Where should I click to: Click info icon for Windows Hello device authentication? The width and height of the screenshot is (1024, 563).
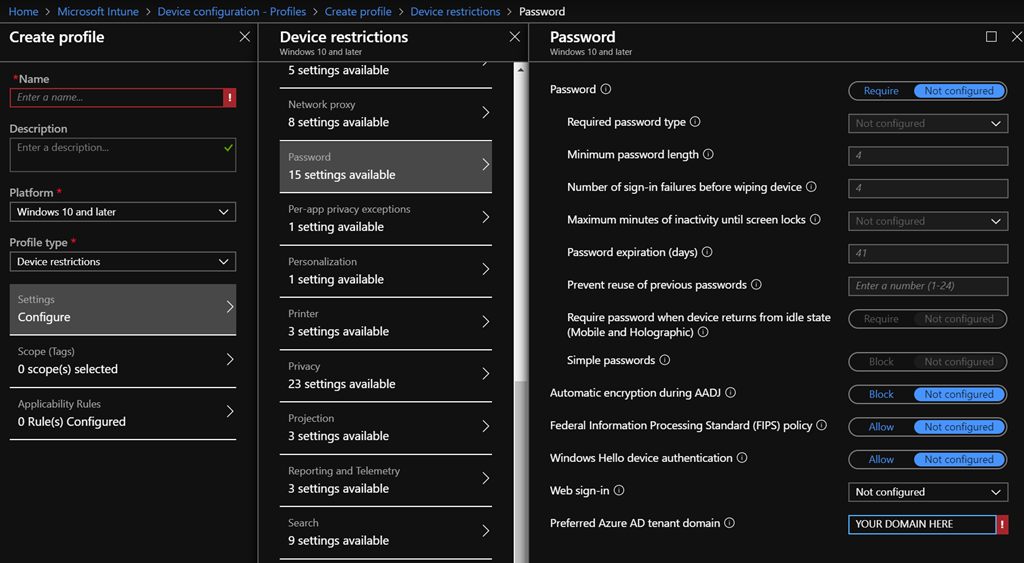[x=742, y=458]
